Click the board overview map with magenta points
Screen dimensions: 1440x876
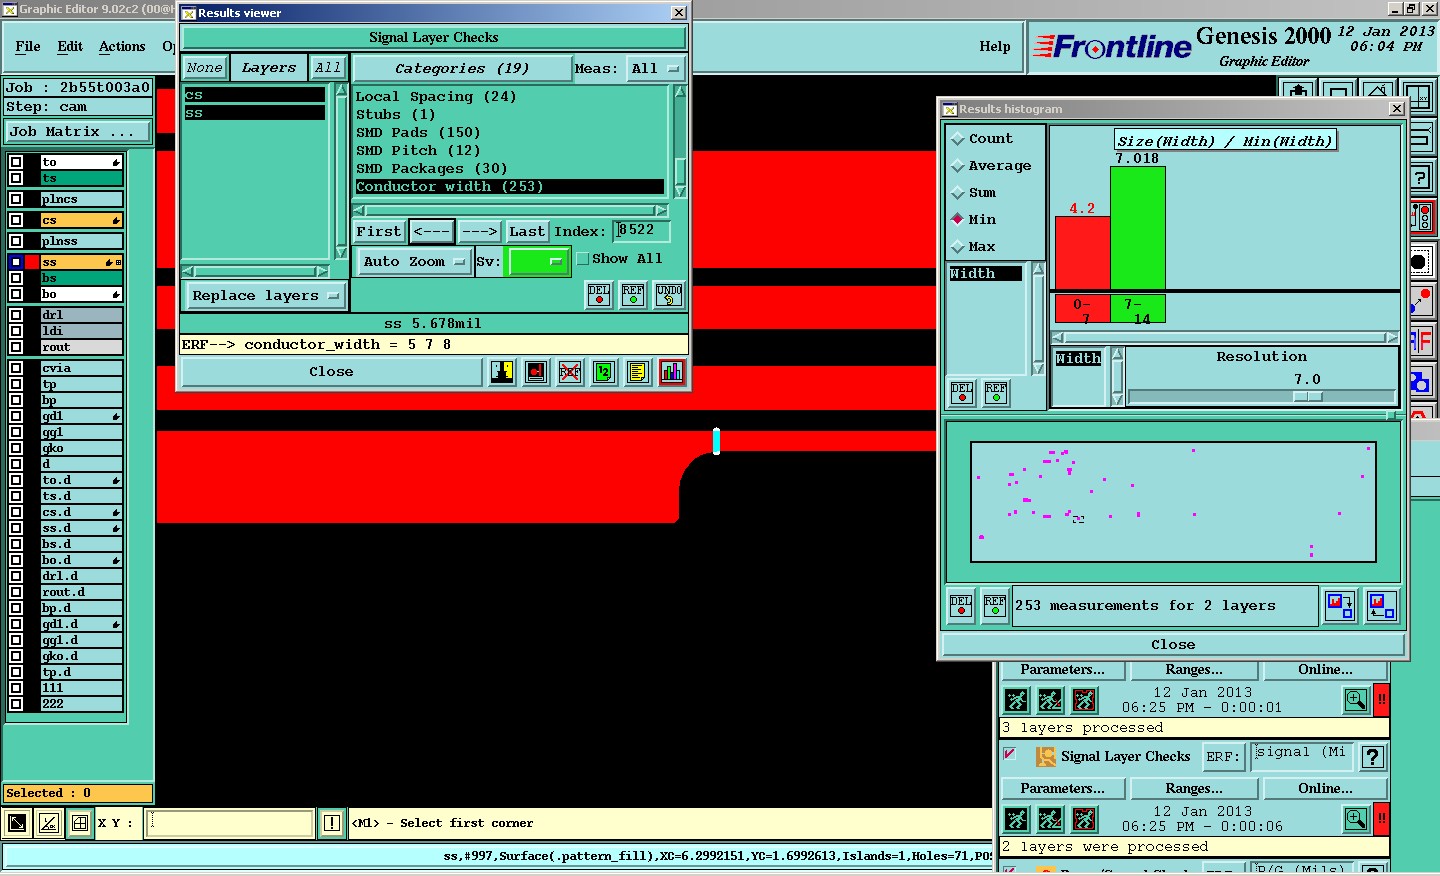tap(1173, 502)
